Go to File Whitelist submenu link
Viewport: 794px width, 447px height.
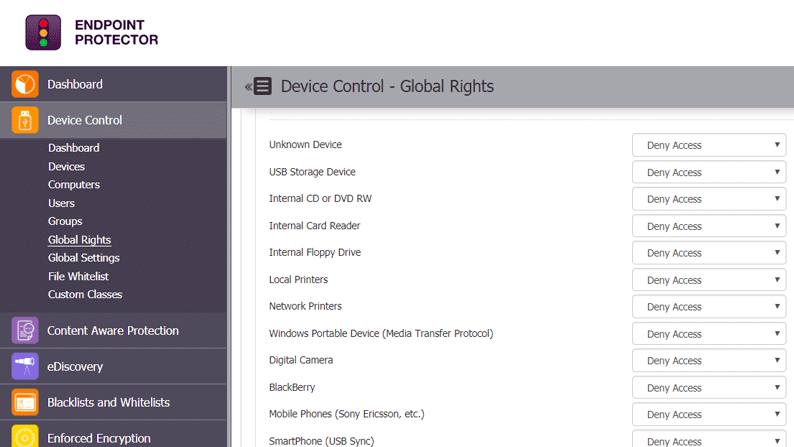[x=78, y=276]
